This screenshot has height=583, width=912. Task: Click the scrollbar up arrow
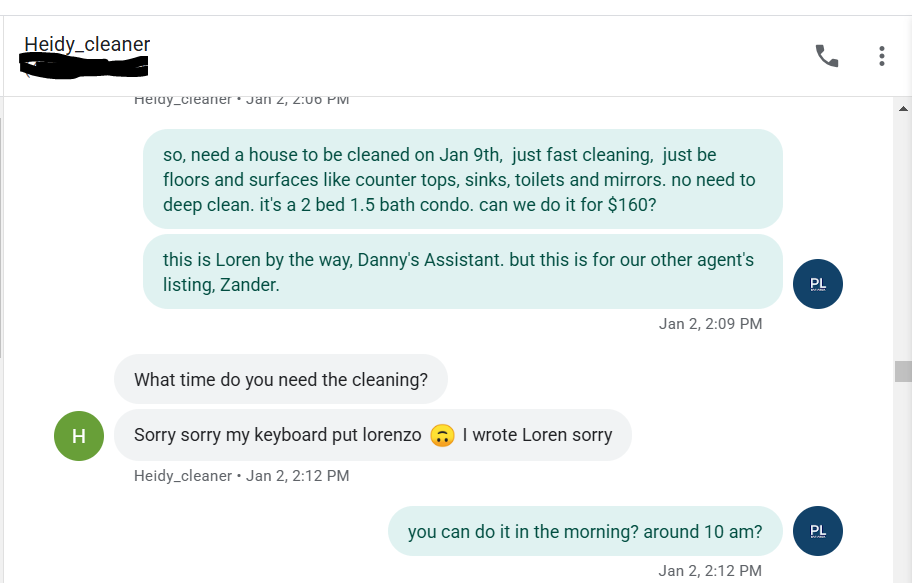click(903, 108)
